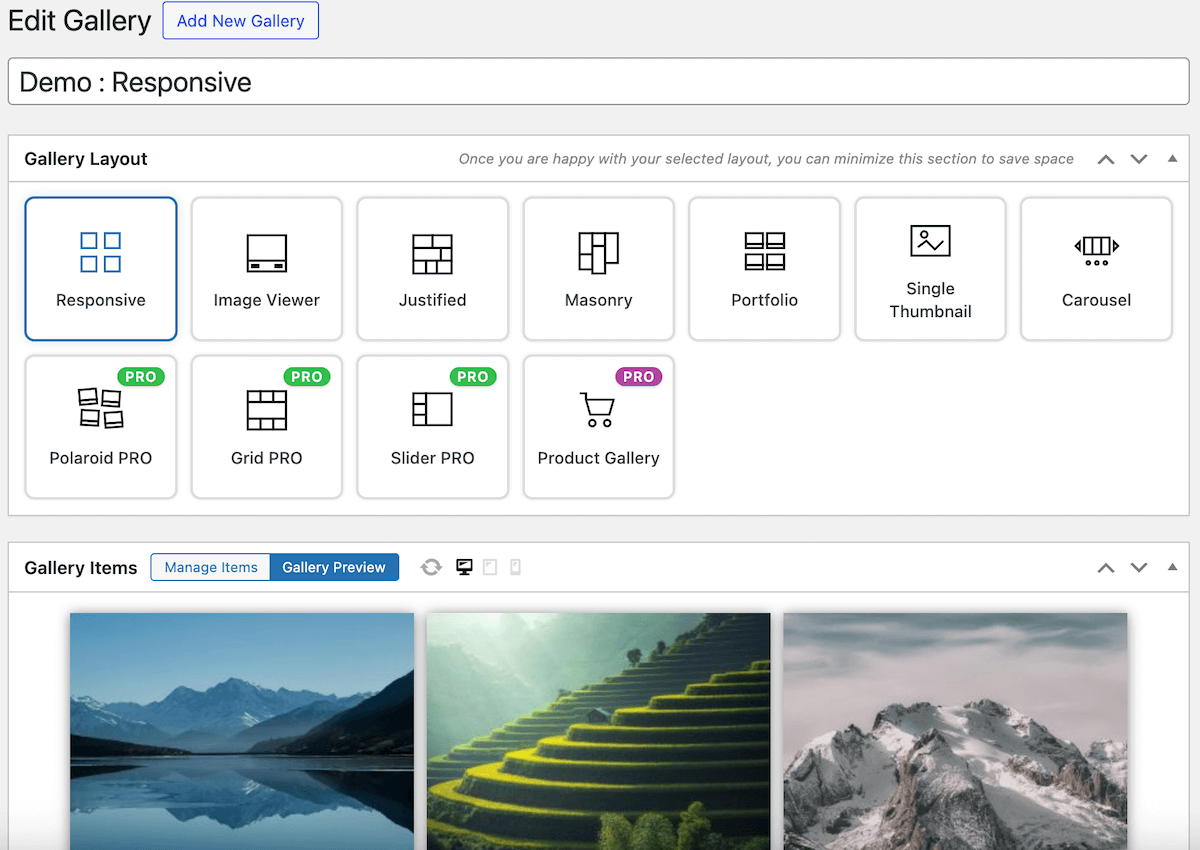Image resolution: width=1200 pixels, height=850 pixels.
Task: Switch preview to desktop view
Action: 464,567
